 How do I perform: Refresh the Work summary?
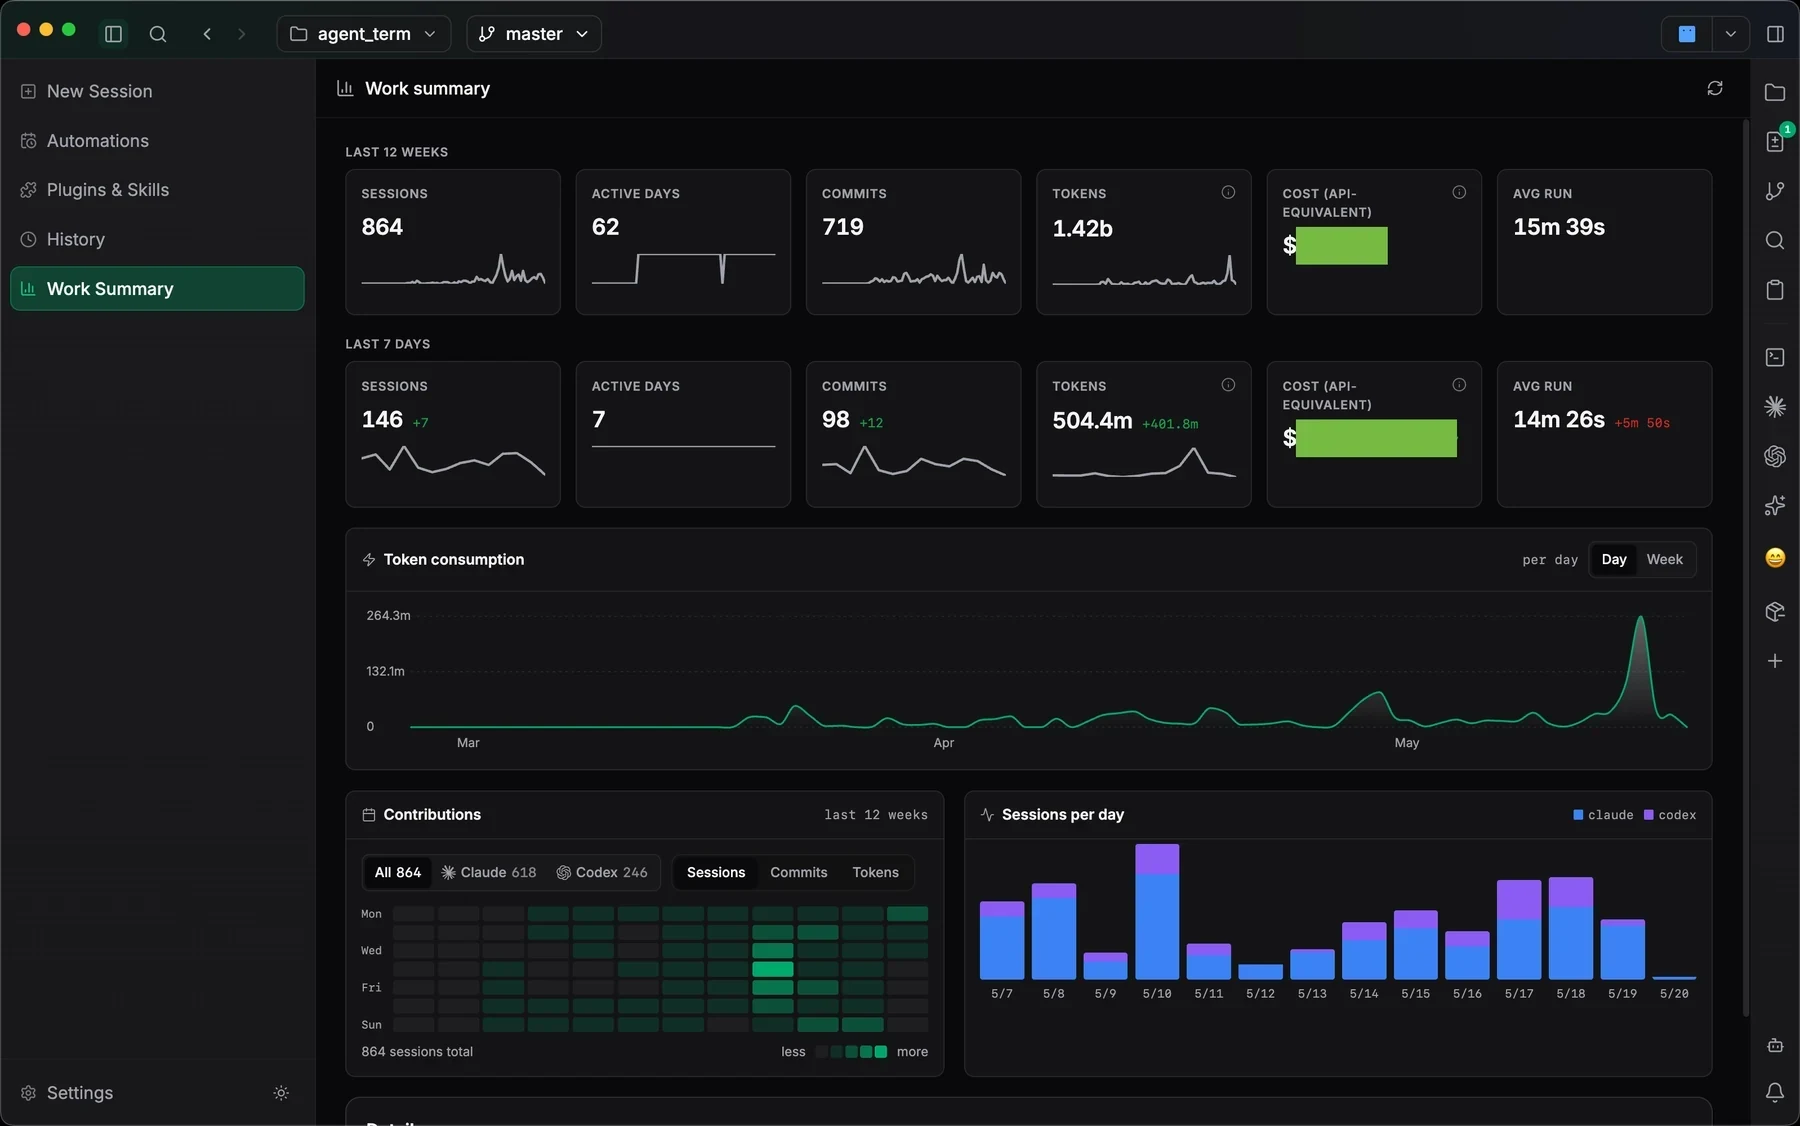point(1715,88)
